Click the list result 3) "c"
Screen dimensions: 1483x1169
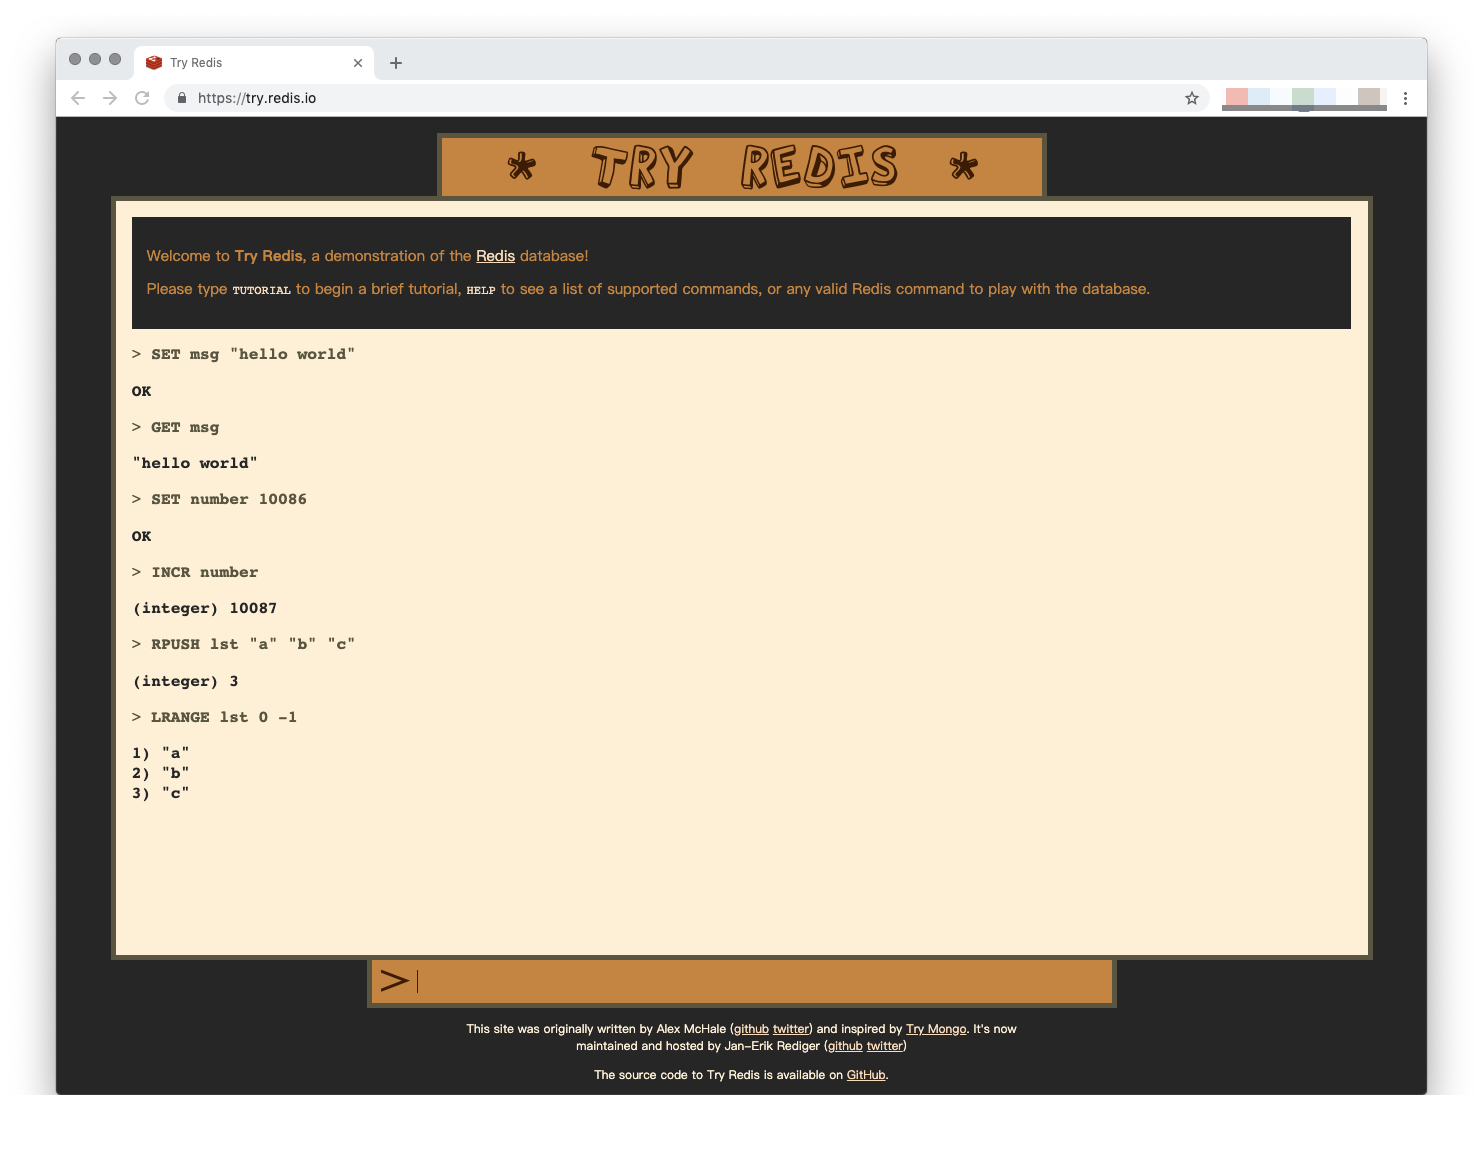tap(160, 793)
